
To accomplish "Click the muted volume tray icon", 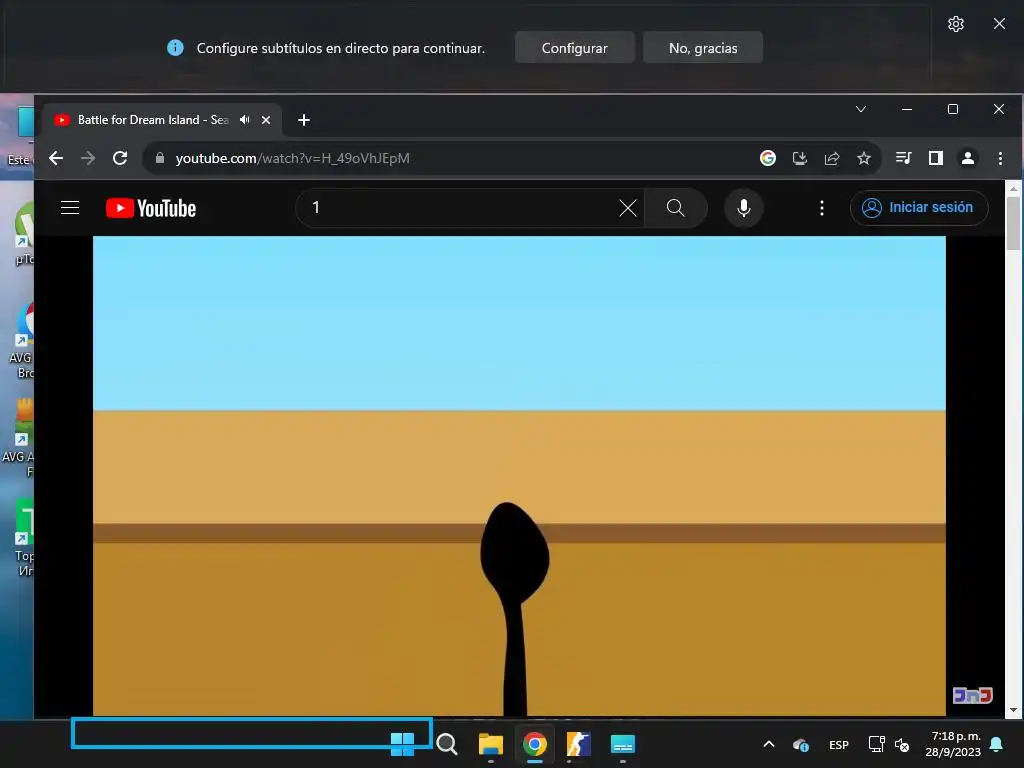I will 902,744.
